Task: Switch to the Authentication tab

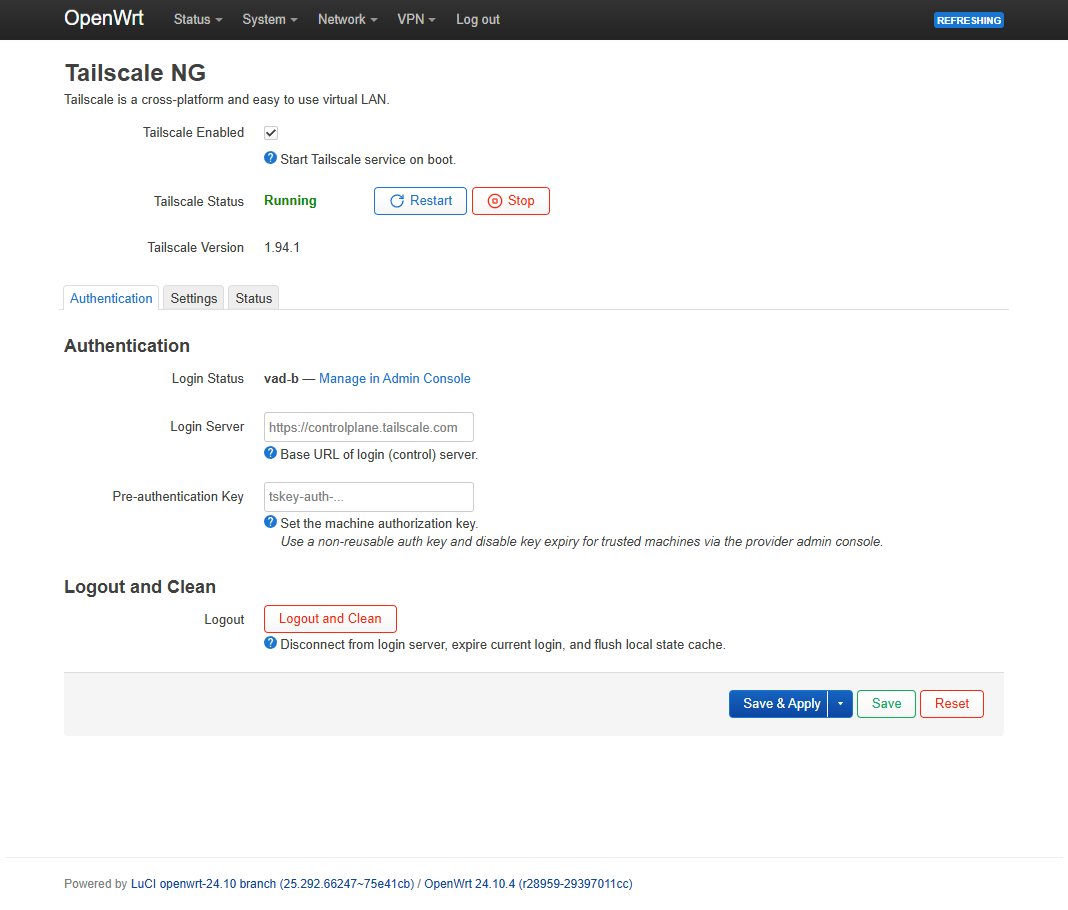Action: 111,298
